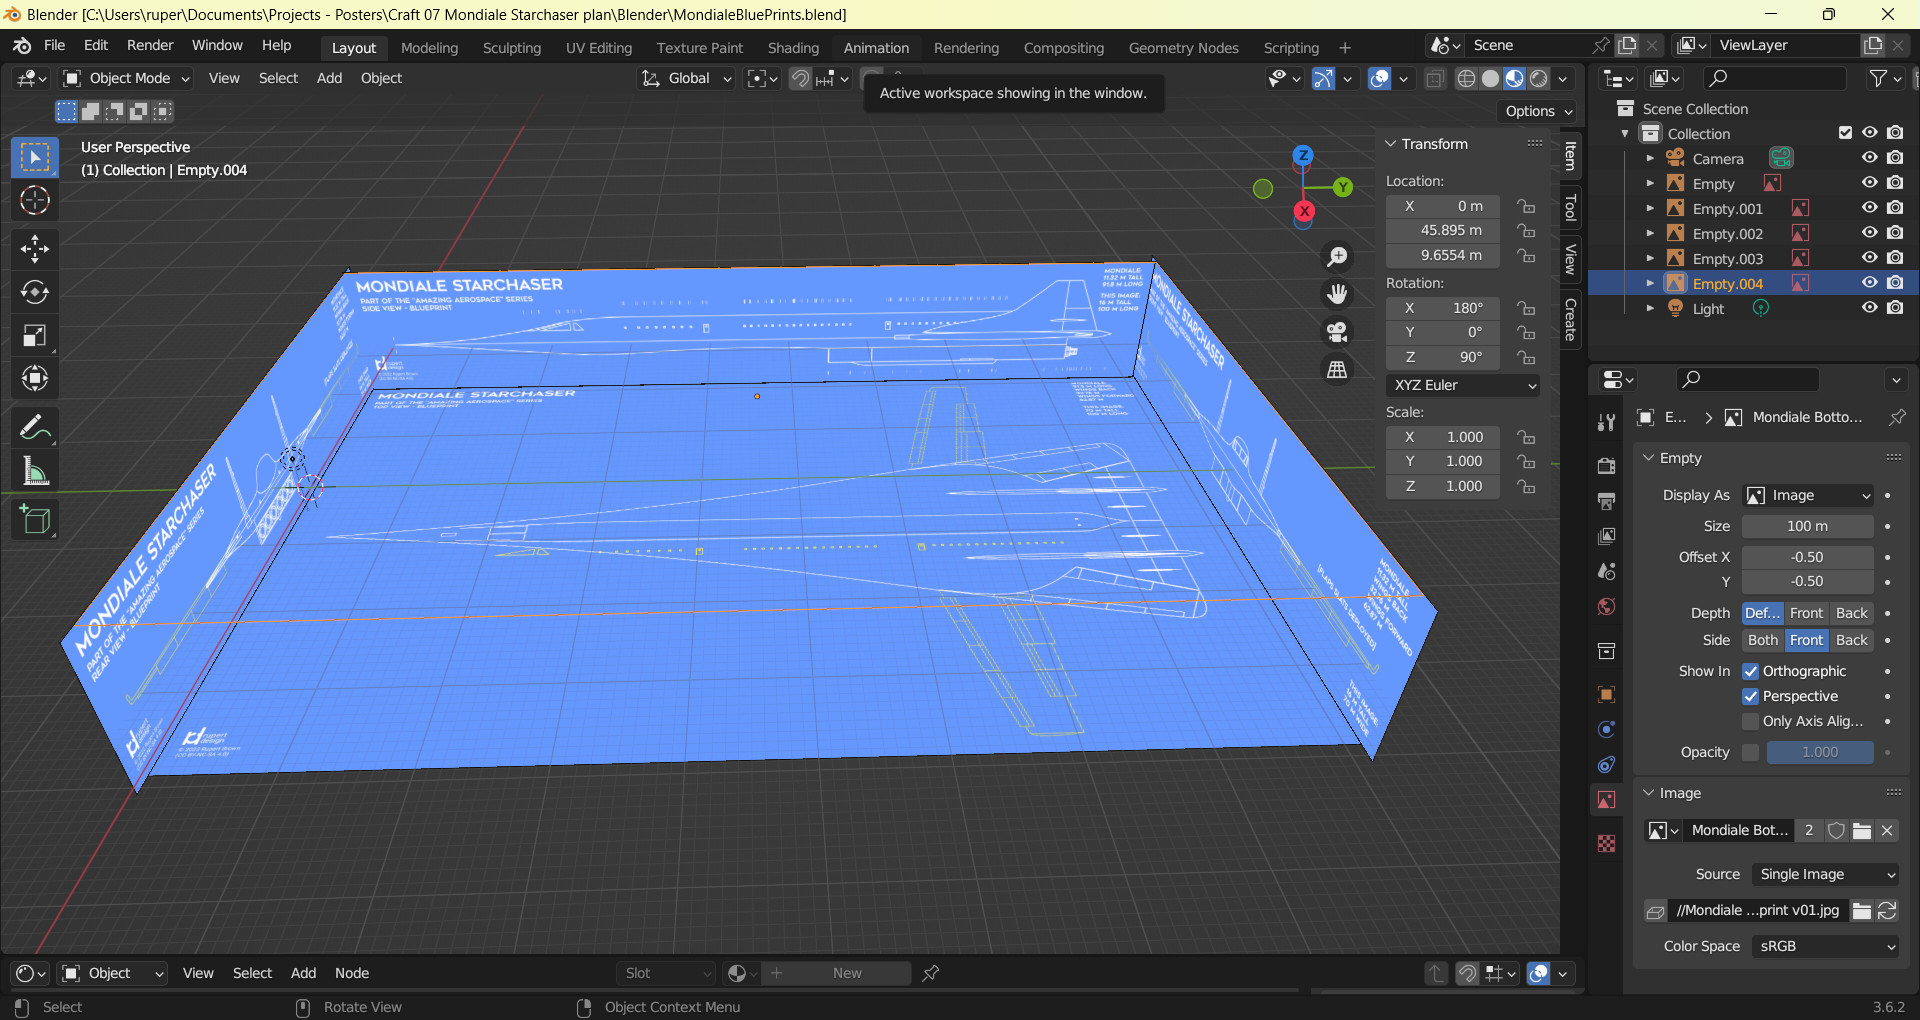1920x1020 pixels.
Task: Choose the Rotate tool
Action: (x=35, y=292)
